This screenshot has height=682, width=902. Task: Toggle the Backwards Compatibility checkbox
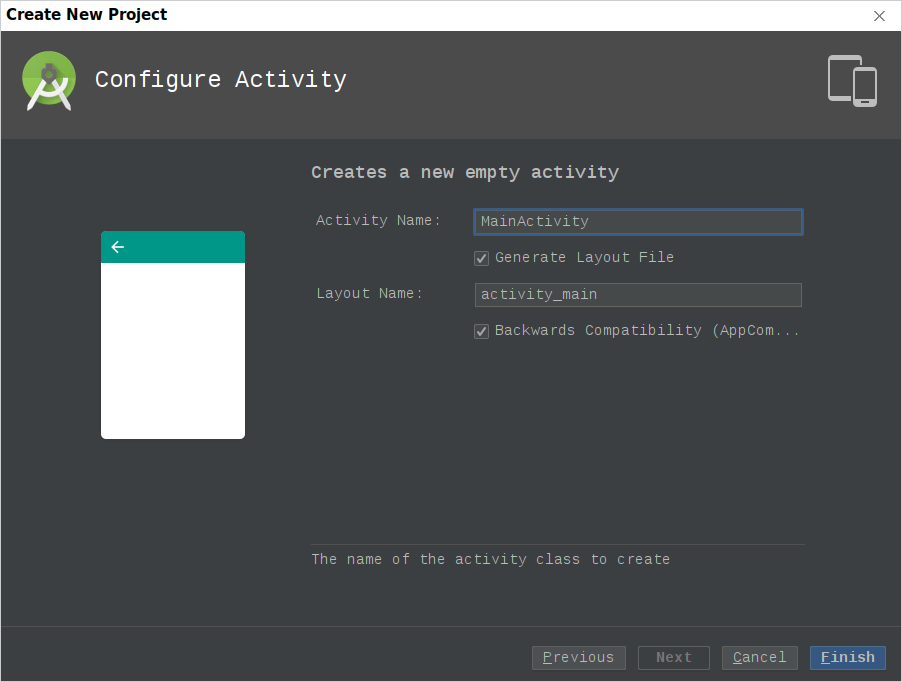[481, 331]
